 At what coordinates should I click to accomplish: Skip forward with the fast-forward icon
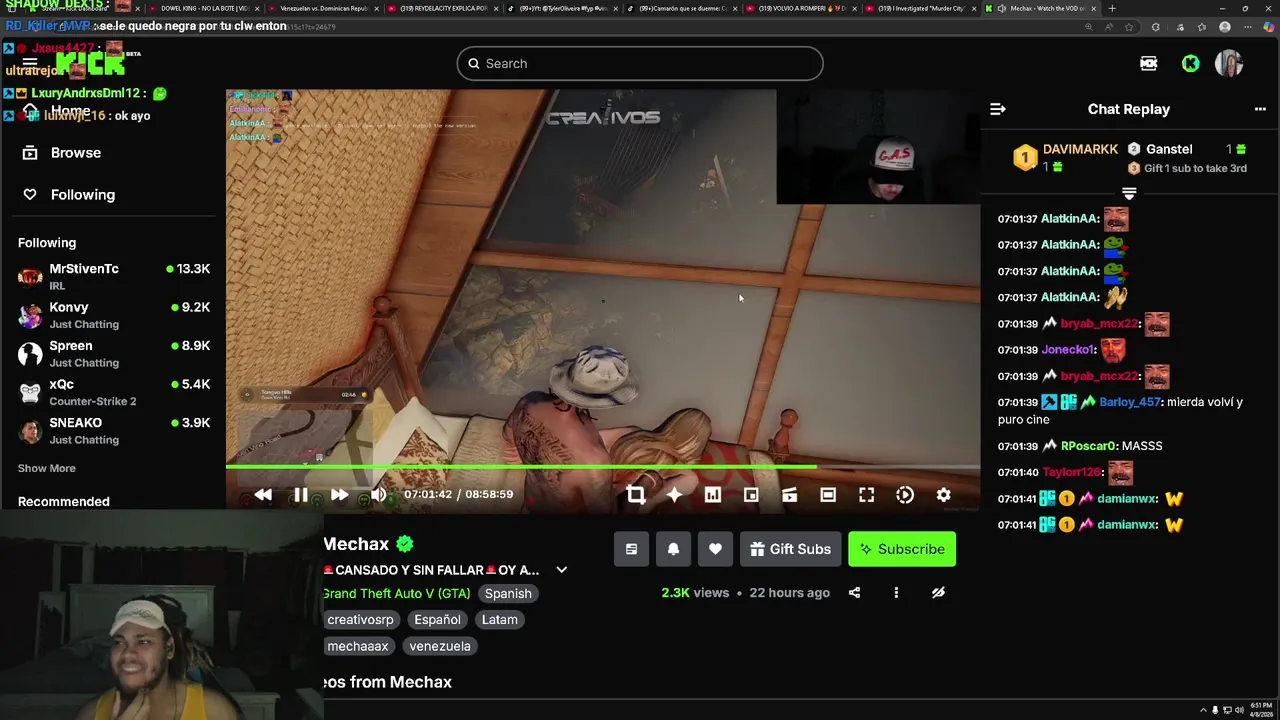click(x=339, y=495)
